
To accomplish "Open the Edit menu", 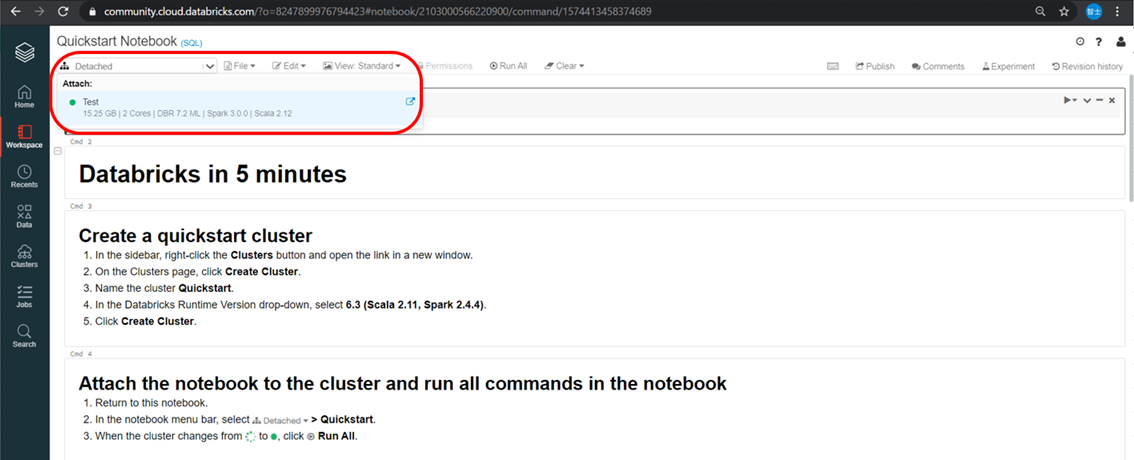I will click(x=289, y=66).
